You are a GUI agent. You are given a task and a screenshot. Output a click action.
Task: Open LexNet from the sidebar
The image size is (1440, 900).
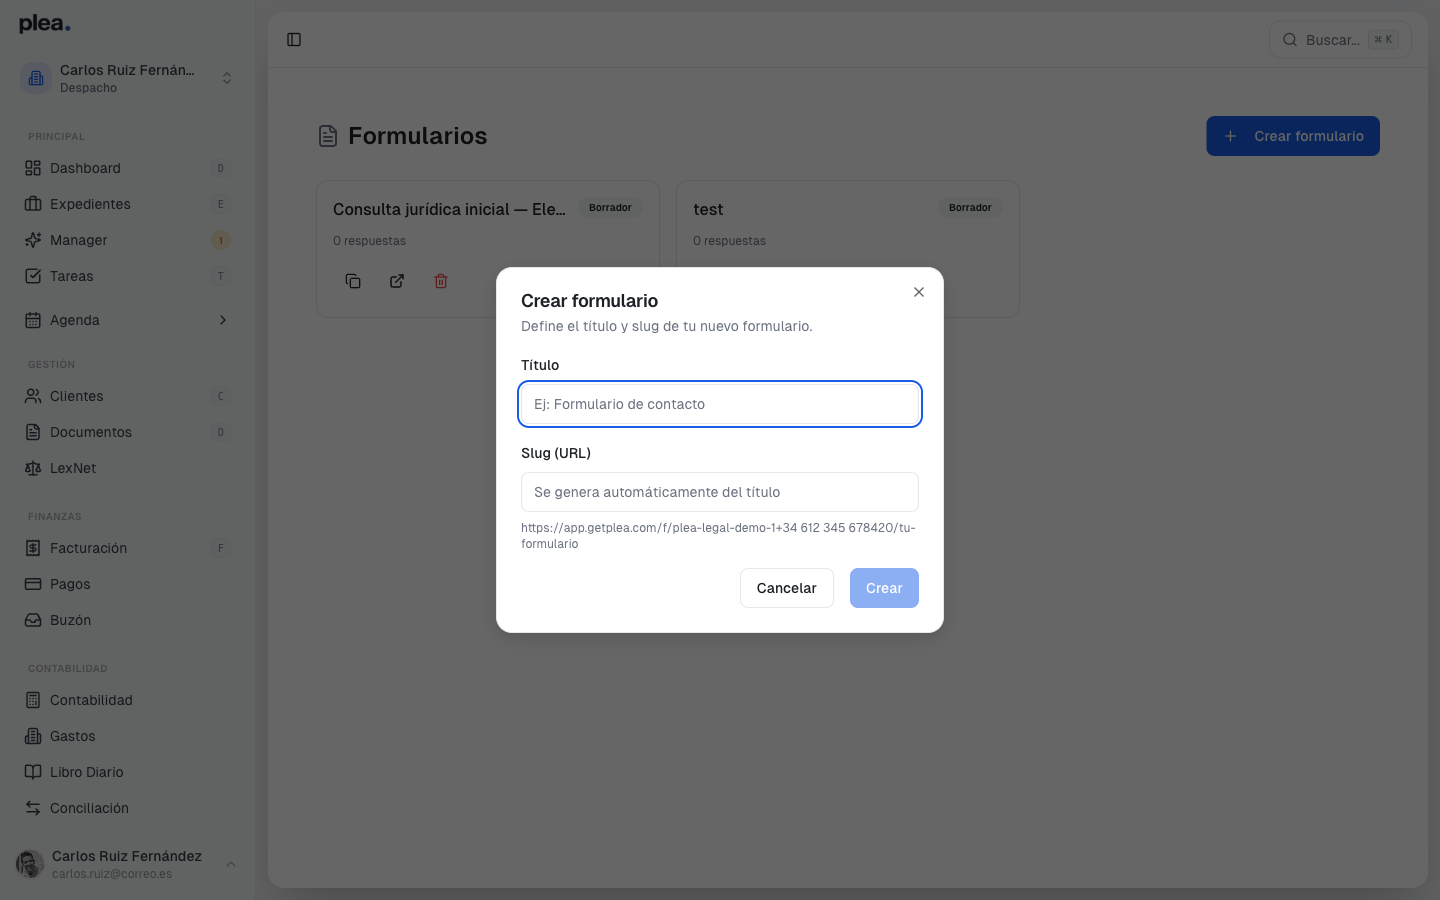(74, 468)
